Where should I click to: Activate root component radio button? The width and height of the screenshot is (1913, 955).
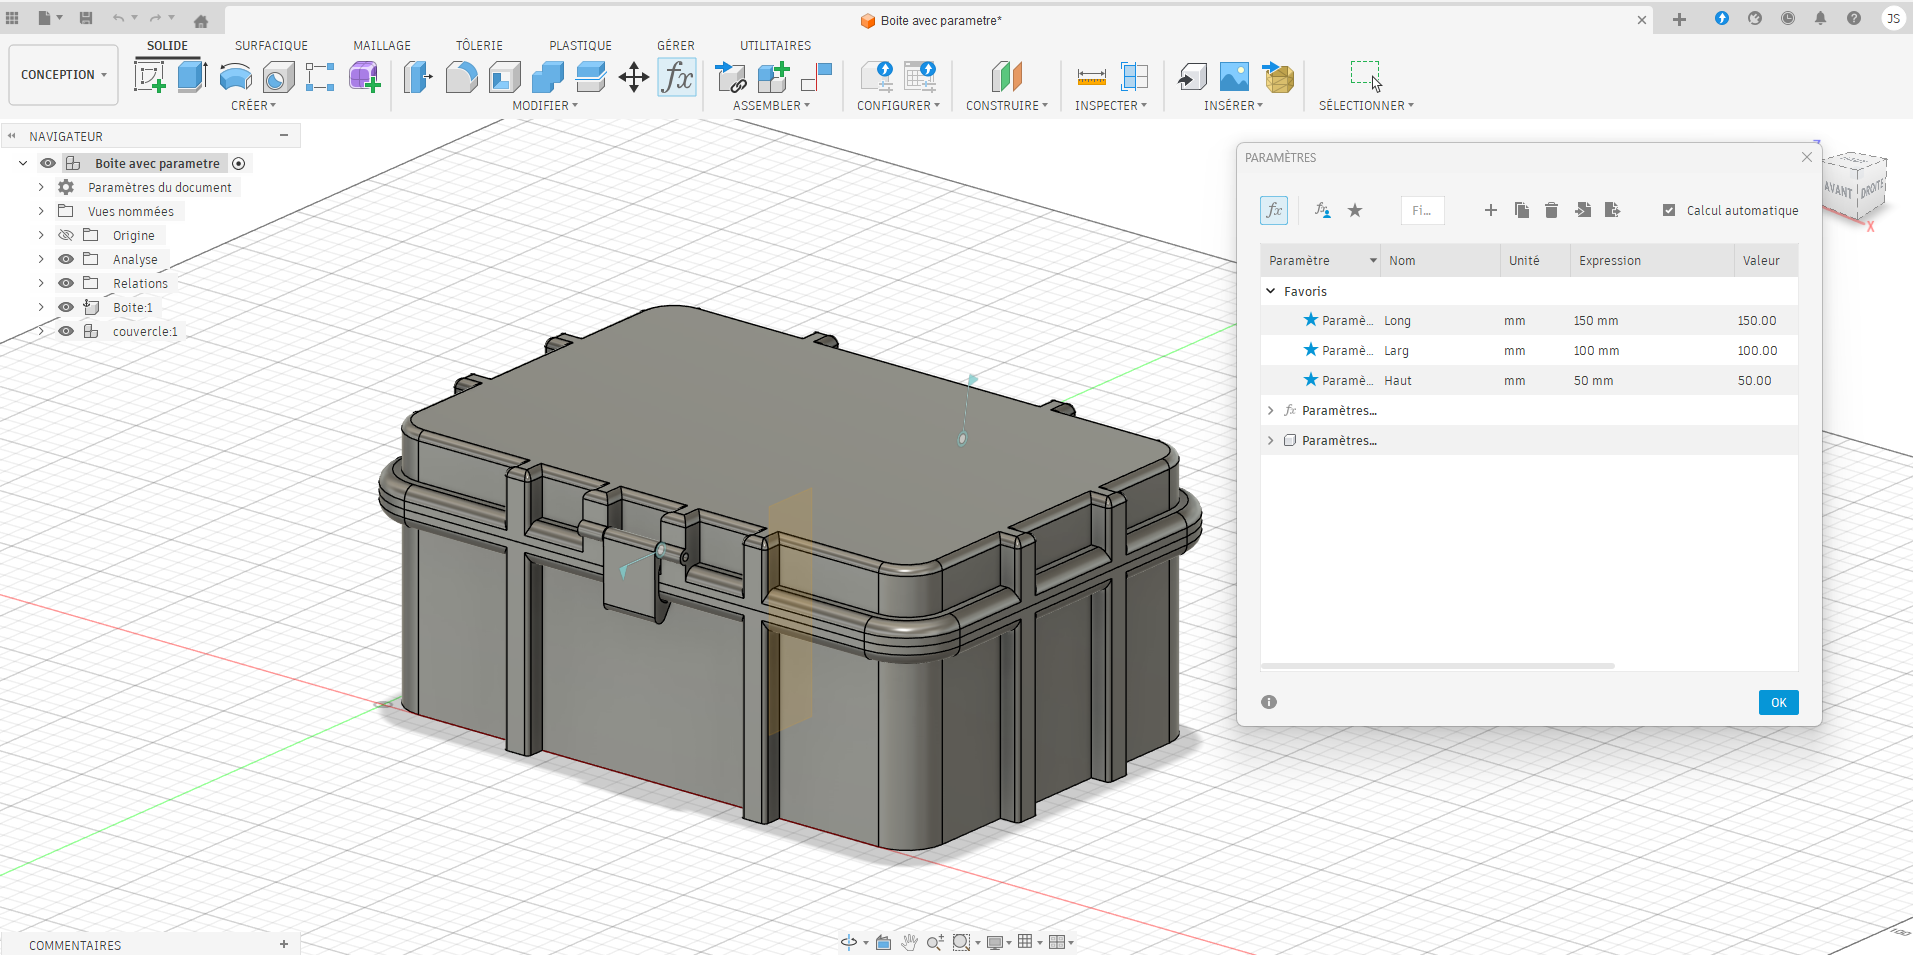(x=239, y=163)
